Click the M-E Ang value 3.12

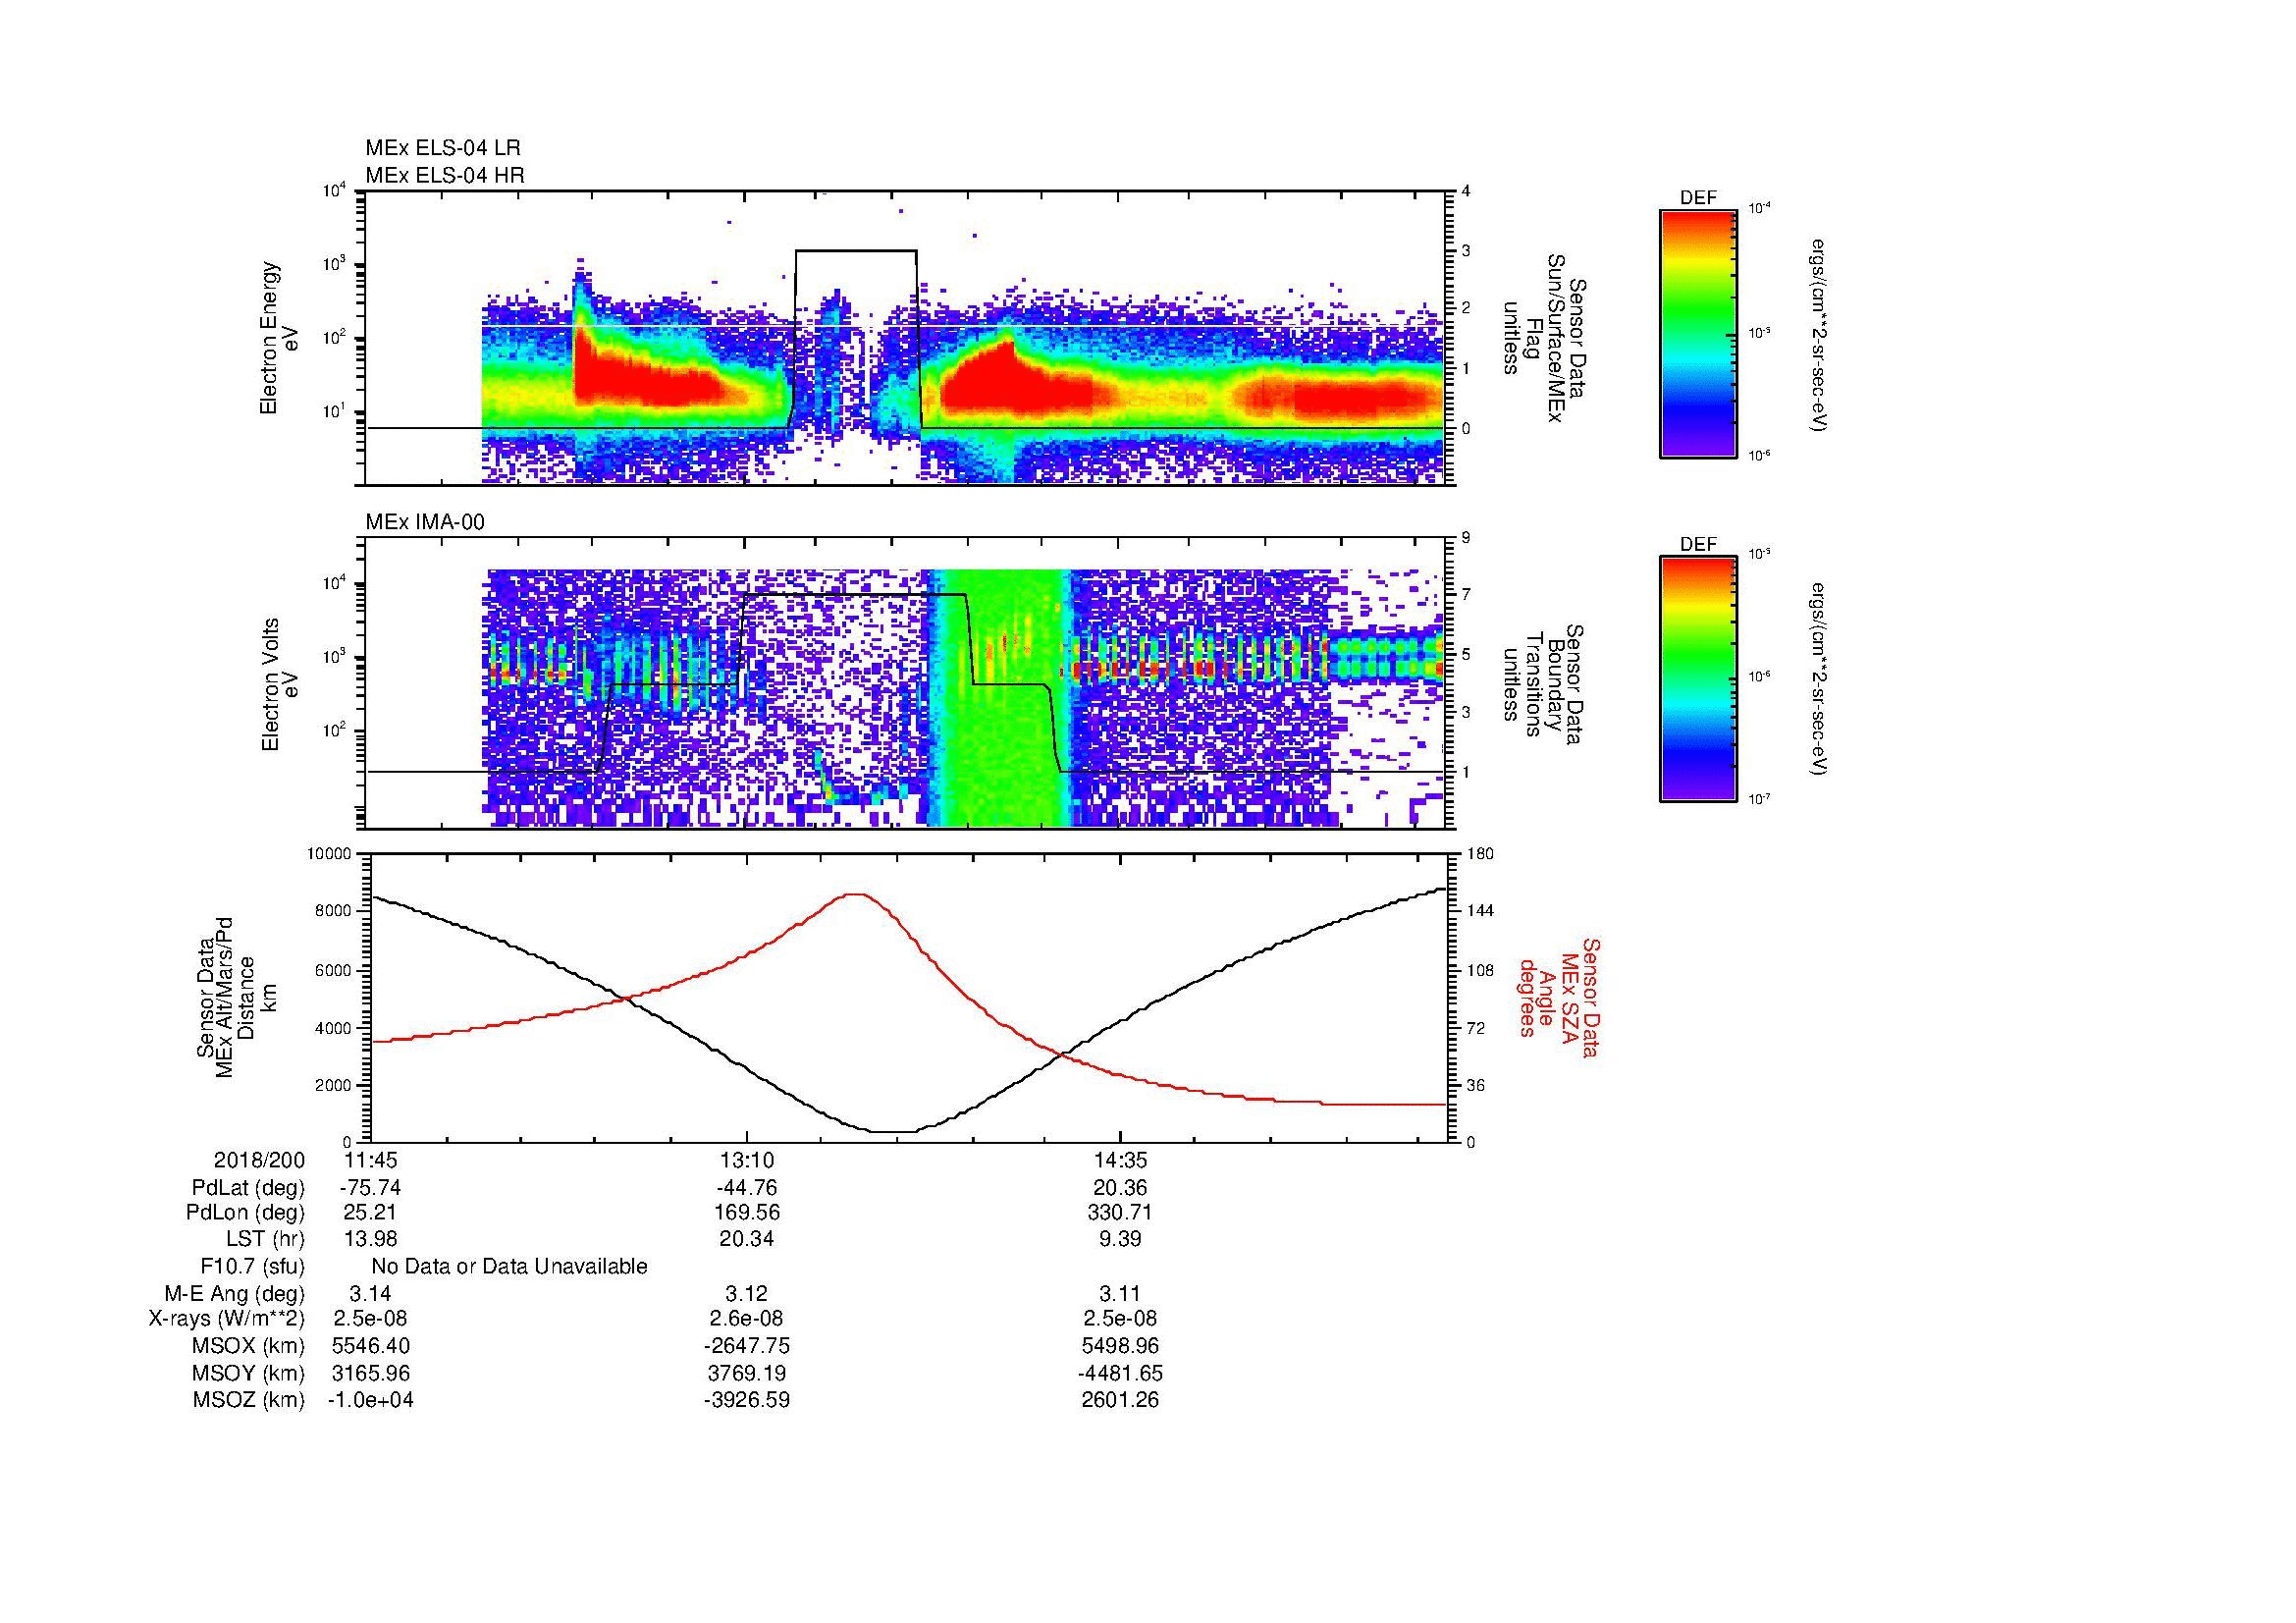point(746,1293)
